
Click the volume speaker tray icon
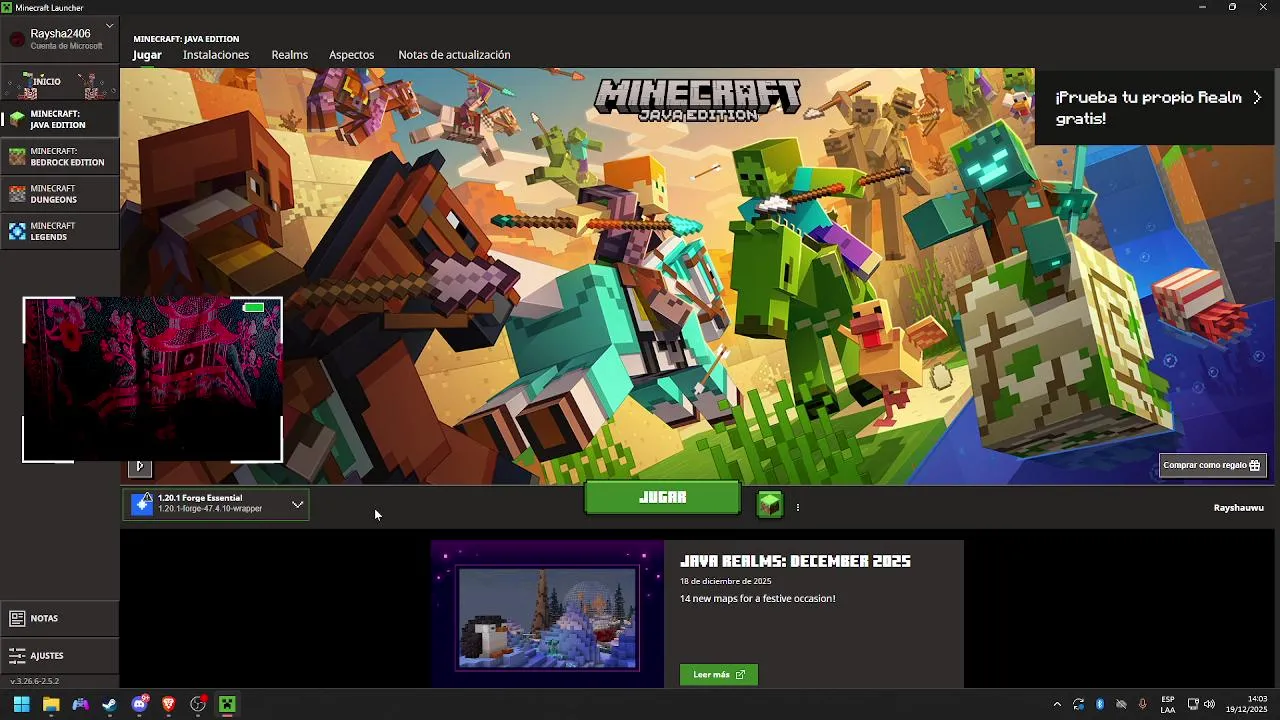(x=1209, y=704)
